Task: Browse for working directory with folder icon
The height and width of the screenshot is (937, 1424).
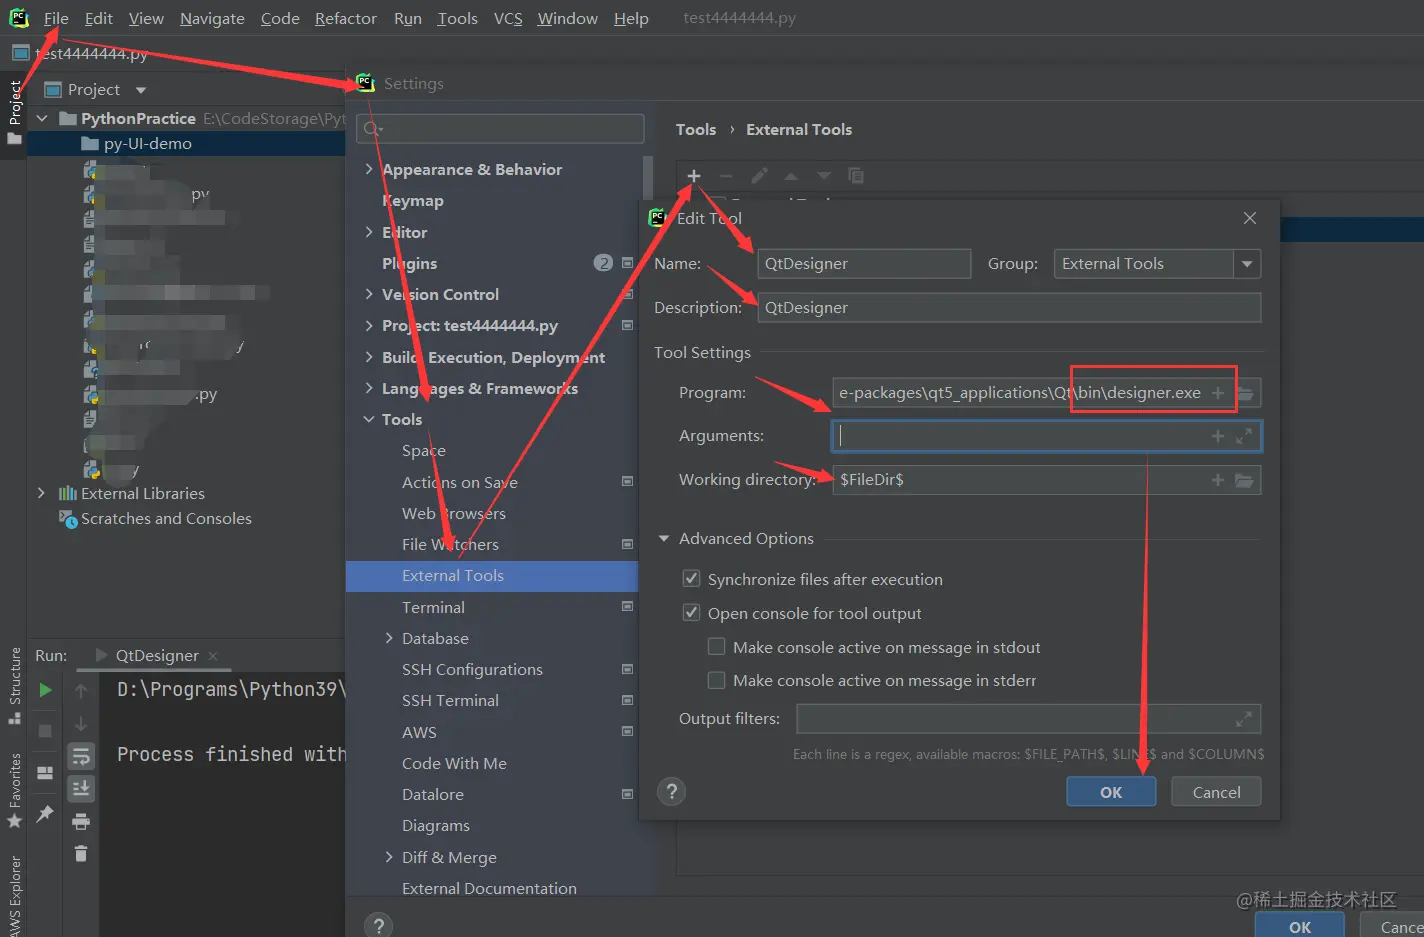Action: [1245, 479]
